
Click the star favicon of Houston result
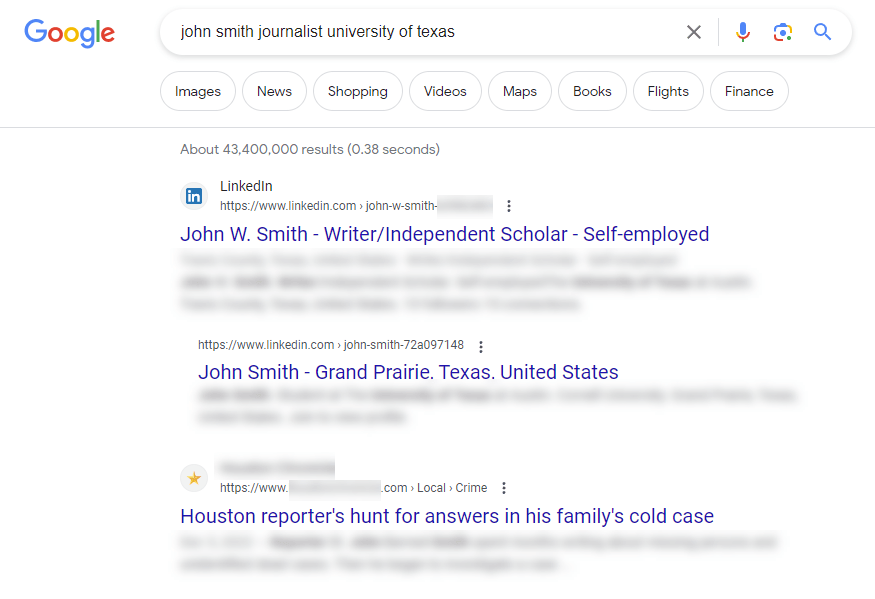(x=194, y=478)
